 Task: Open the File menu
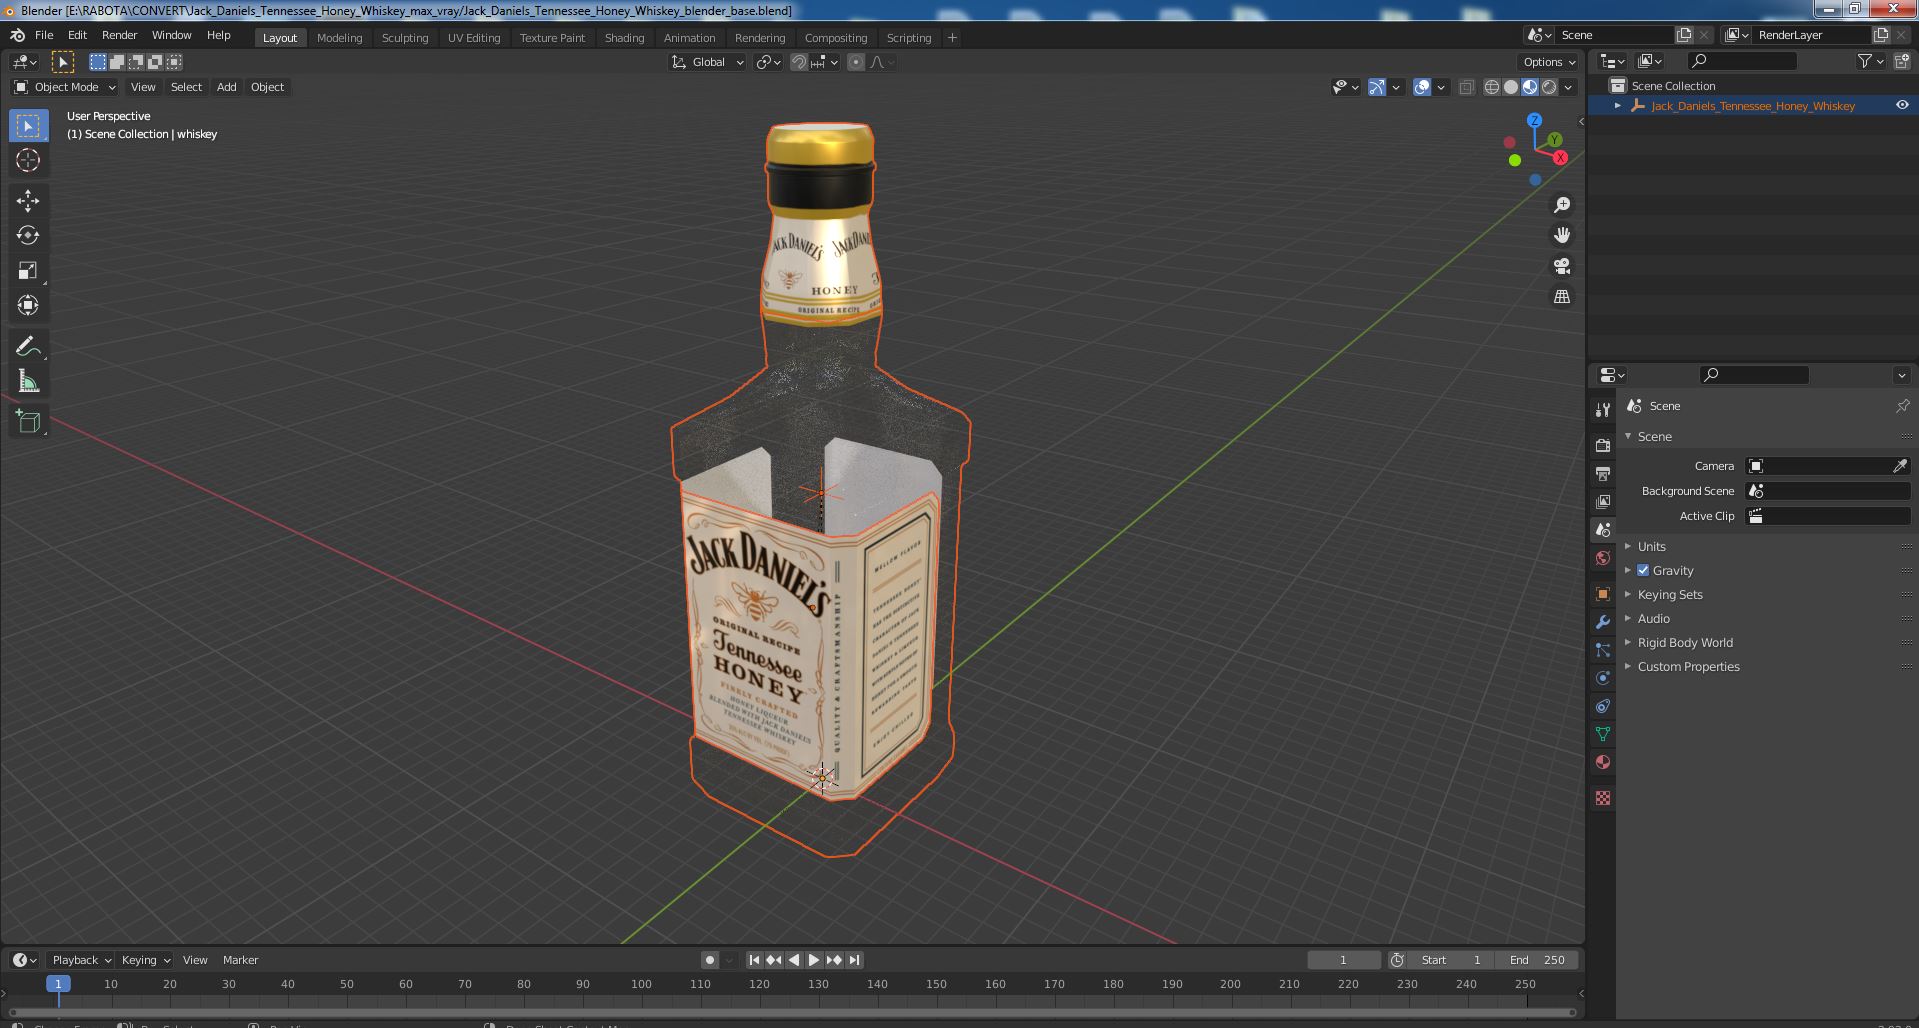coord(44,35)
